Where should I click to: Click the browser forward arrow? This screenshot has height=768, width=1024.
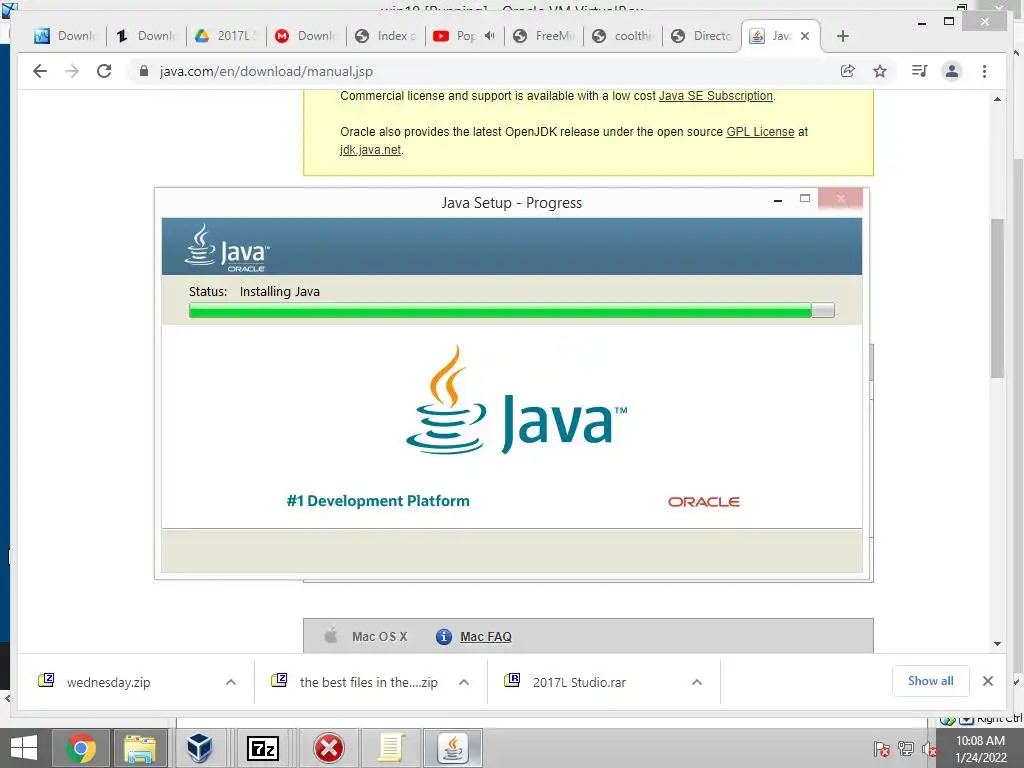pos(72,71)
